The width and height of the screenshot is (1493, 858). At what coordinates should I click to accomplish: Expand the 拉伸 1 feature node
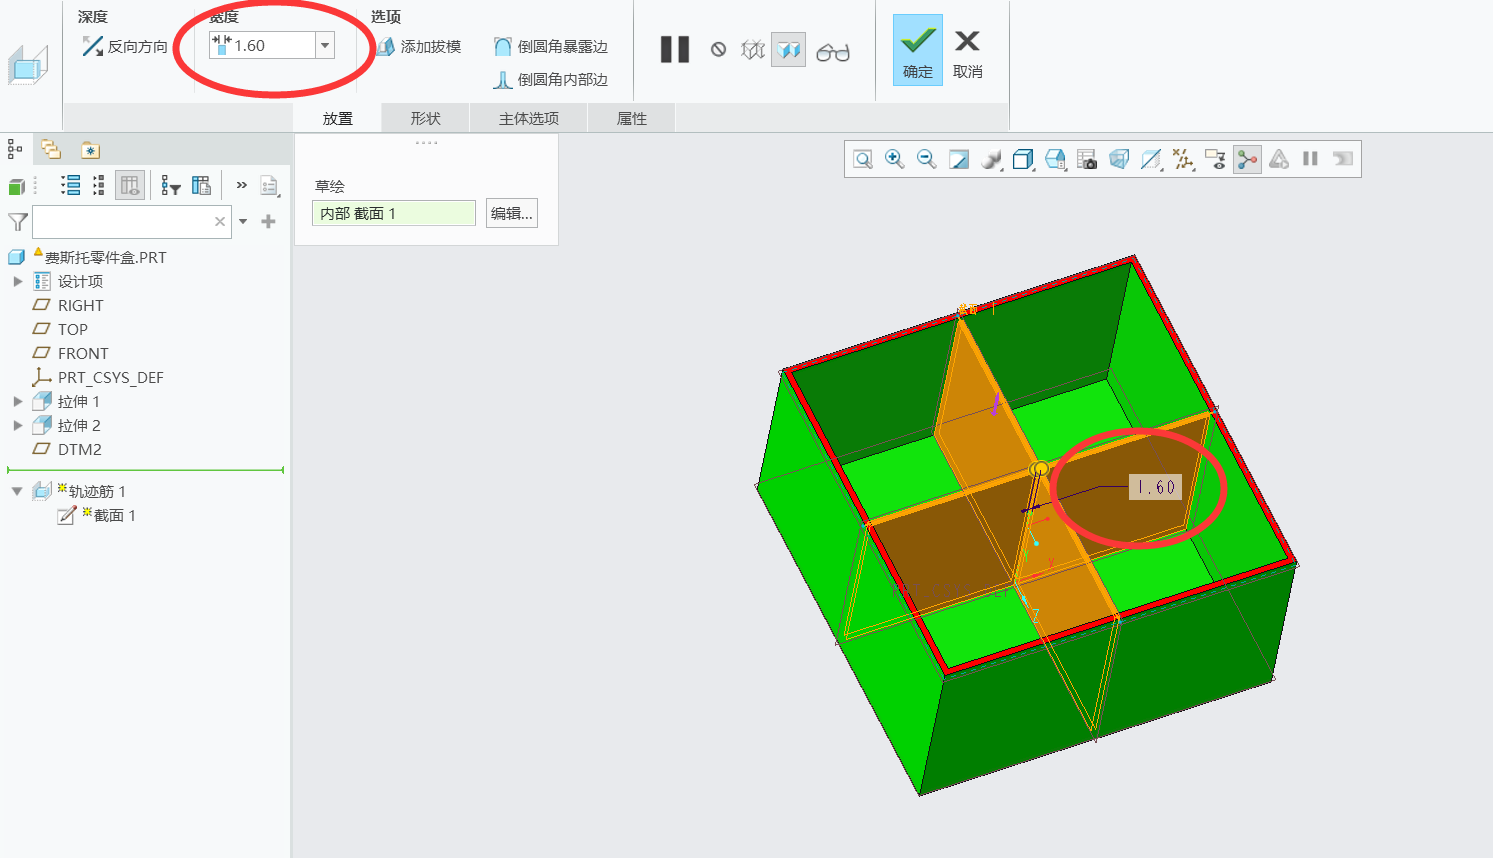click(x=17, y=401)
